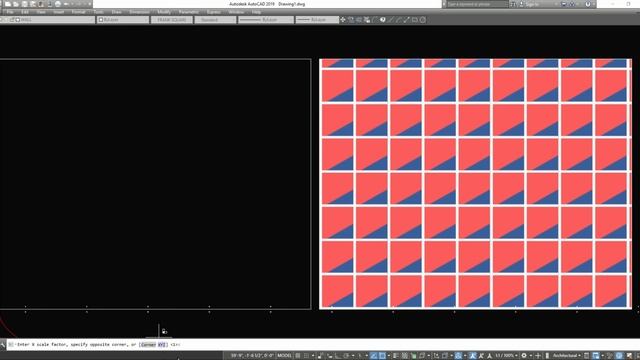
Task: Open the annotation scale 1:1 dropdown
Action: point(506,356)
